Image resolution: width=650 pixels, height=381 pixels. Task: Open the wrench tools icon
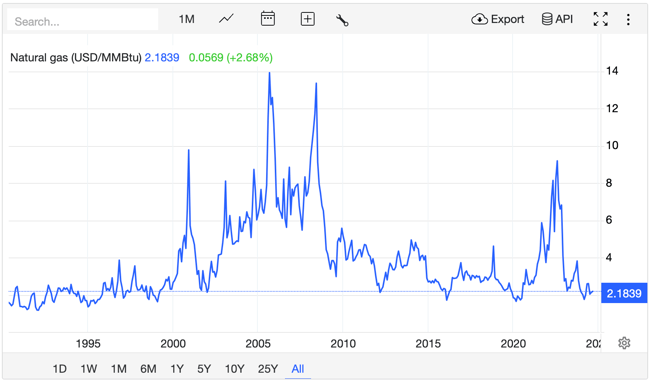[342, 20]
